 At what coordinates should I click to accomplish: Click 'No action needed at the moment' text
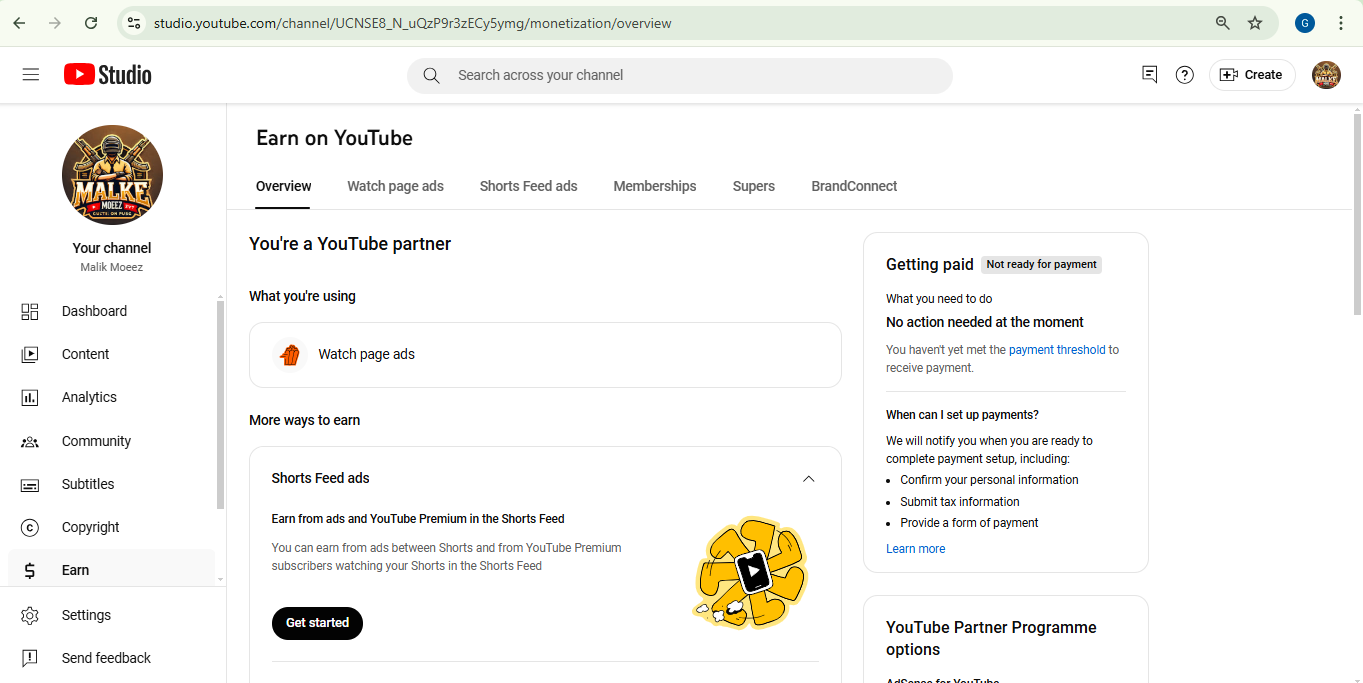[985, 322]
